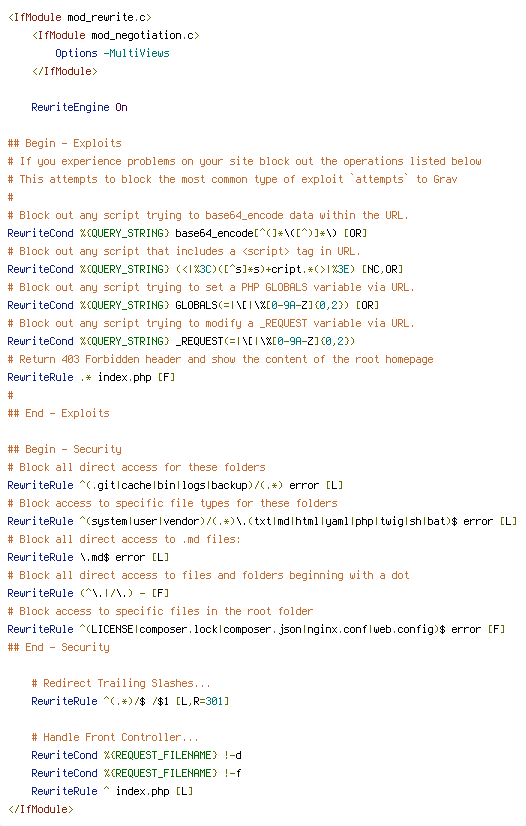Click the opening IfModule mod_rewrite.c tag
The image size is (526, 826).
80,17
